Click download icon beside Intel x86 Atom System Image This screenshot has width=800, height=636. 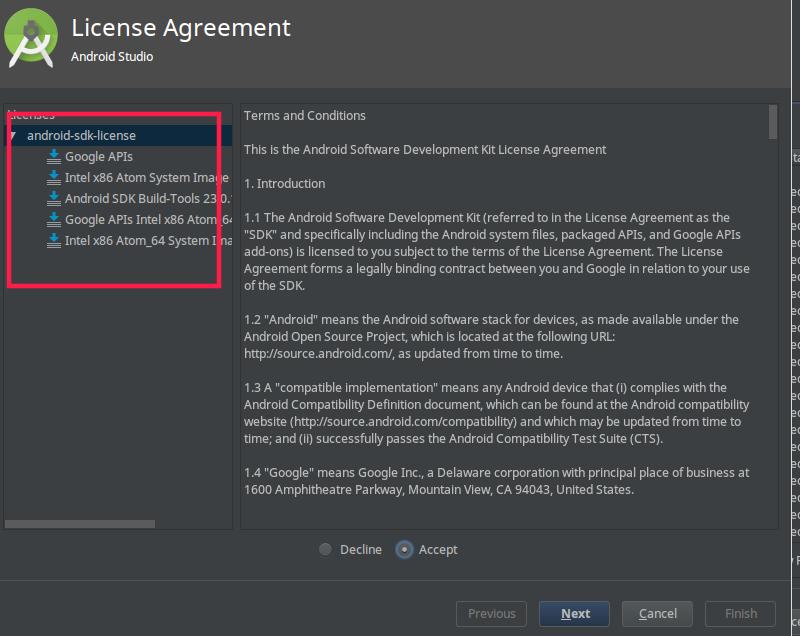pos(54,177)
